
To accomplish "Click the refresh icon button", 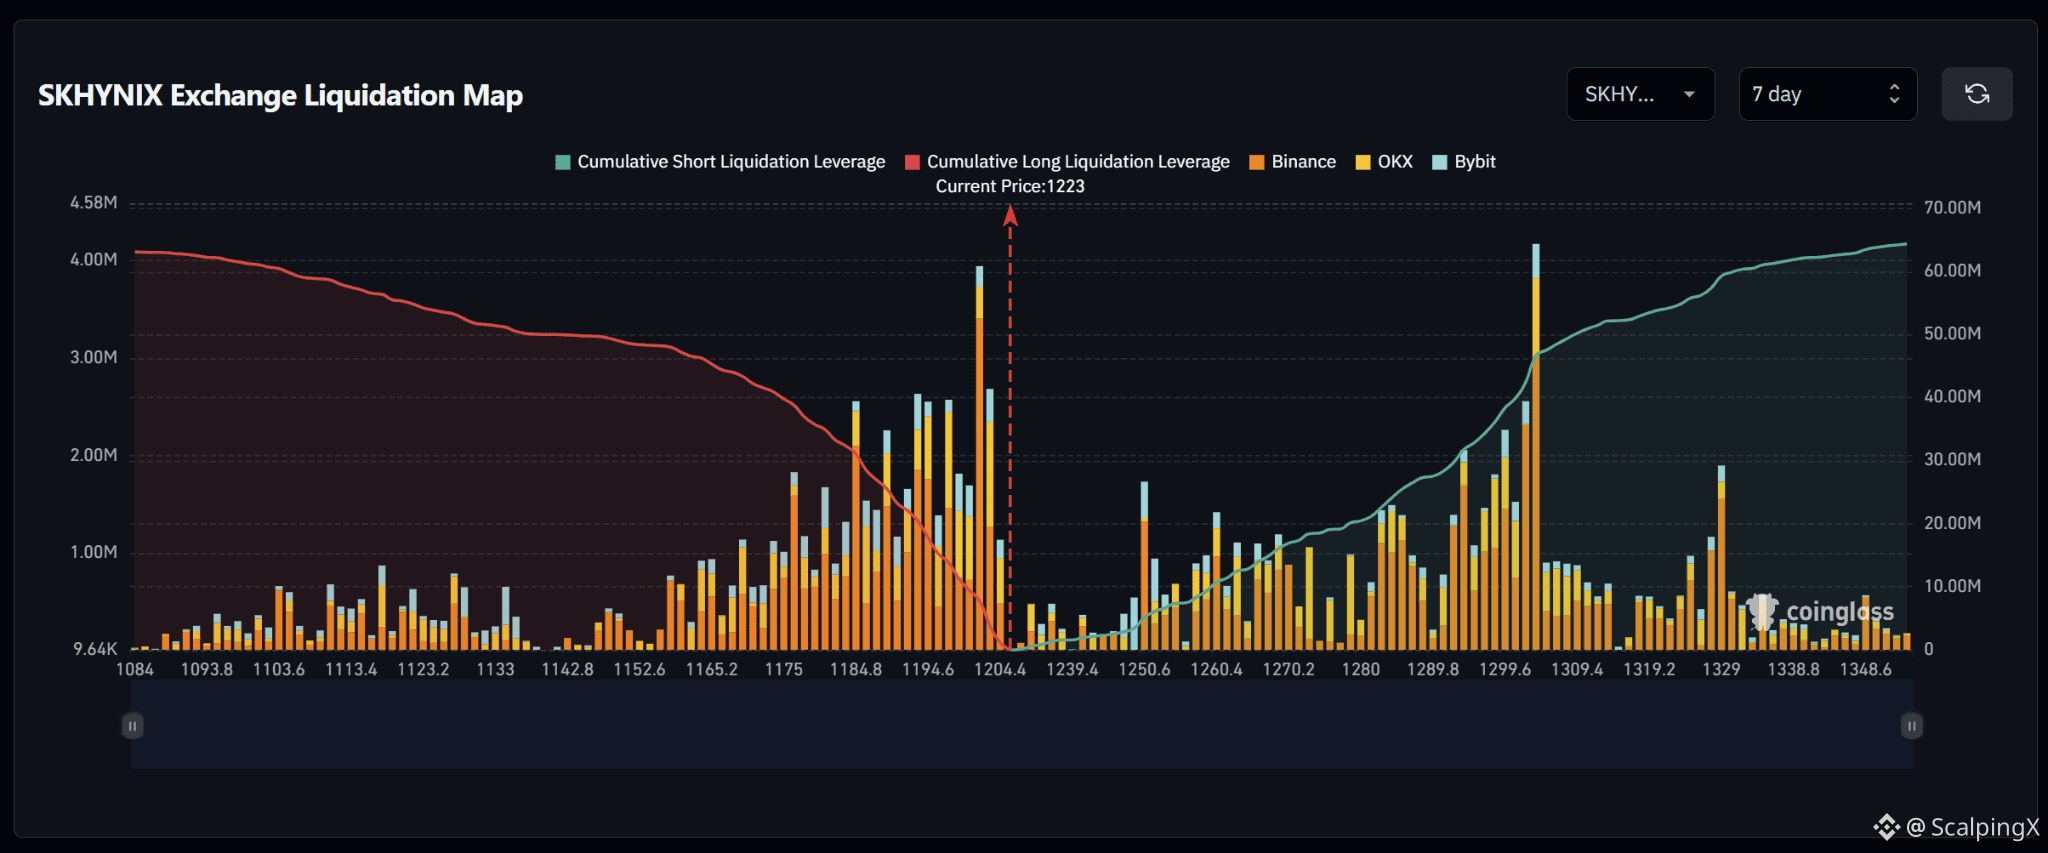I will pyautogui.click(x=1976, y=94).
